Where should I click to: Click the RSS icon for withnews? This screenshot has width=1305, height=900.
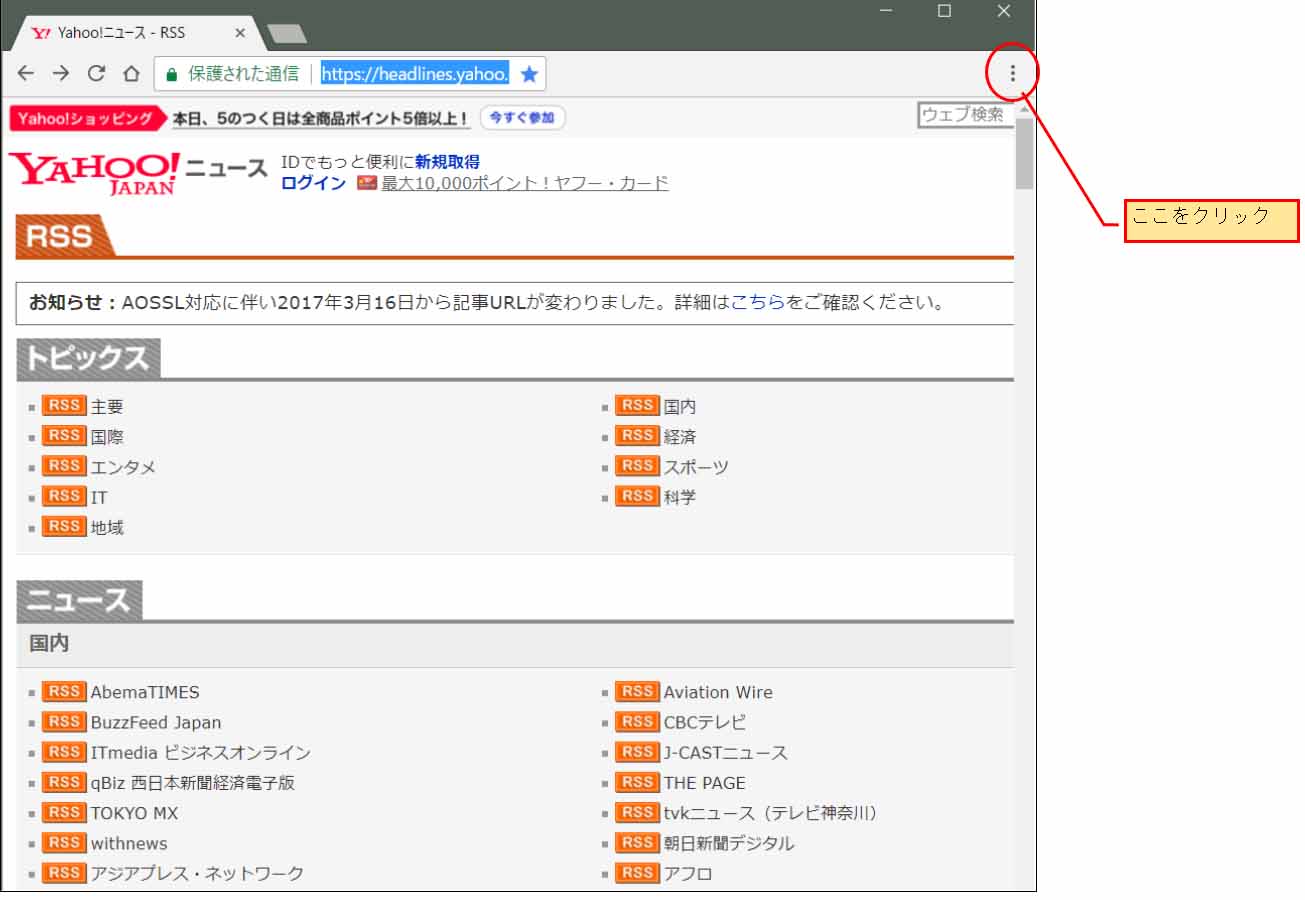(64, 842)
